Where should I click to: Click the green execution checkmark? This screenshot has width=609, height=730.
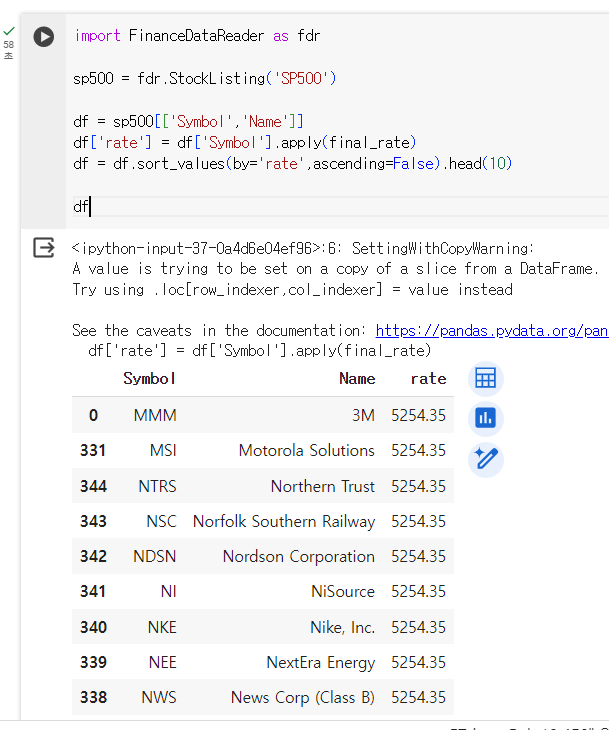pyautogui.click(x=9, y=31)
